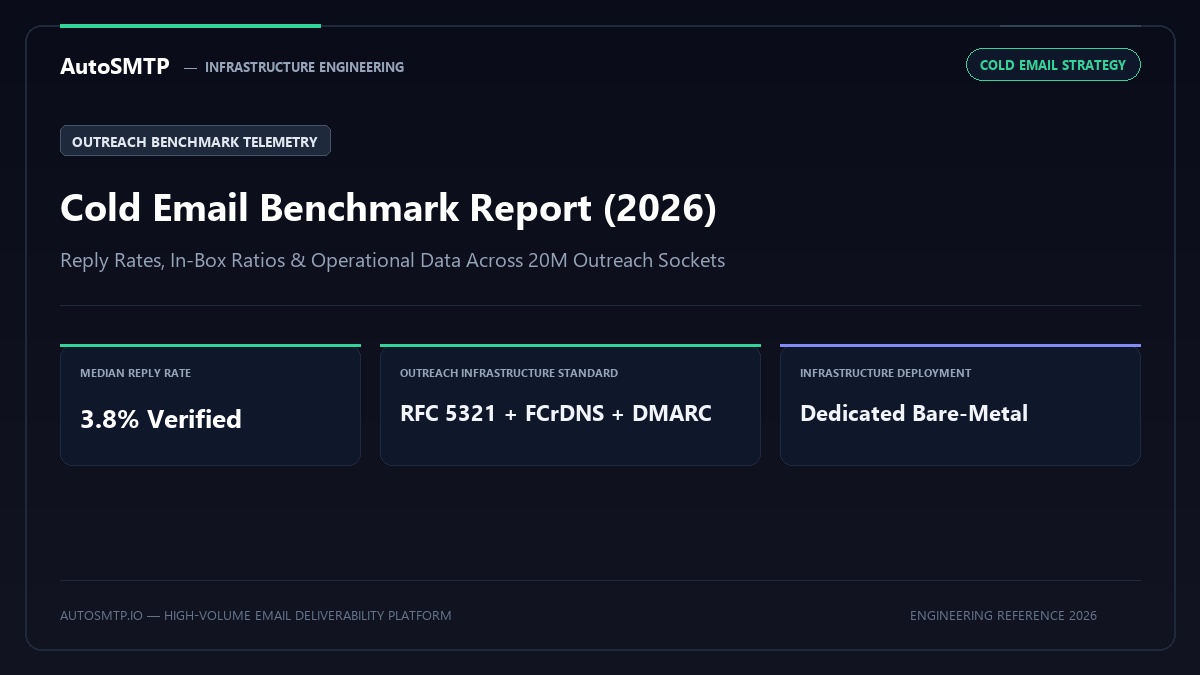This screenshot has width=1200, height=675.
Task: Click the Median Reply Rate label
Action: coord(135,373)
